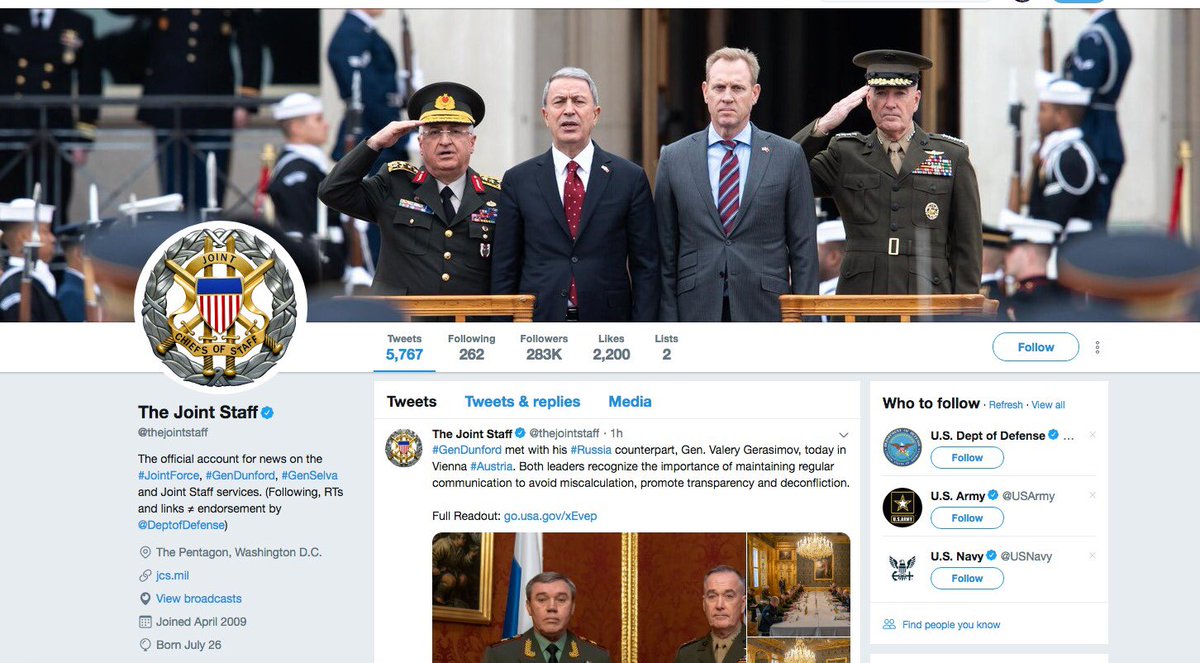The height and width of the screenshot is (663, 1200).
Task: Switch to the Tweets & replies tab
Action: tap(522, 401)
